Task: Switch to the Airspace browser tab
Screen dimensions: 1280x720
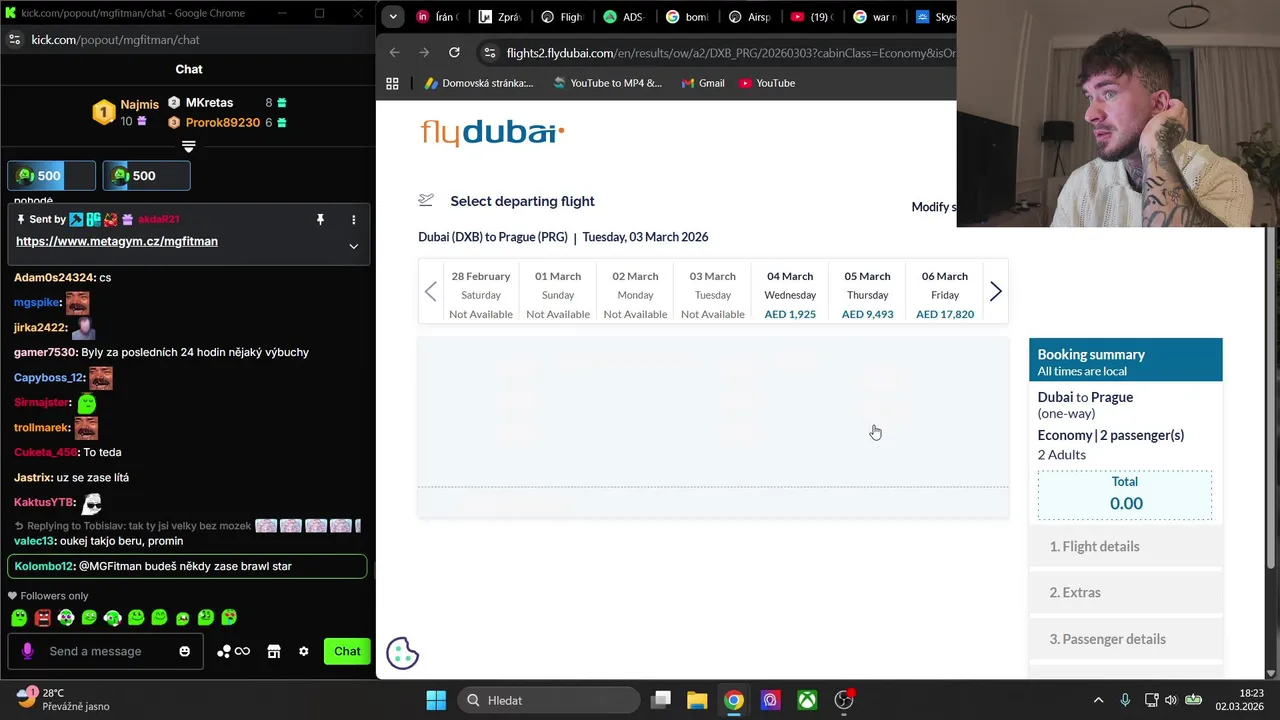Action: coord(749,17)
